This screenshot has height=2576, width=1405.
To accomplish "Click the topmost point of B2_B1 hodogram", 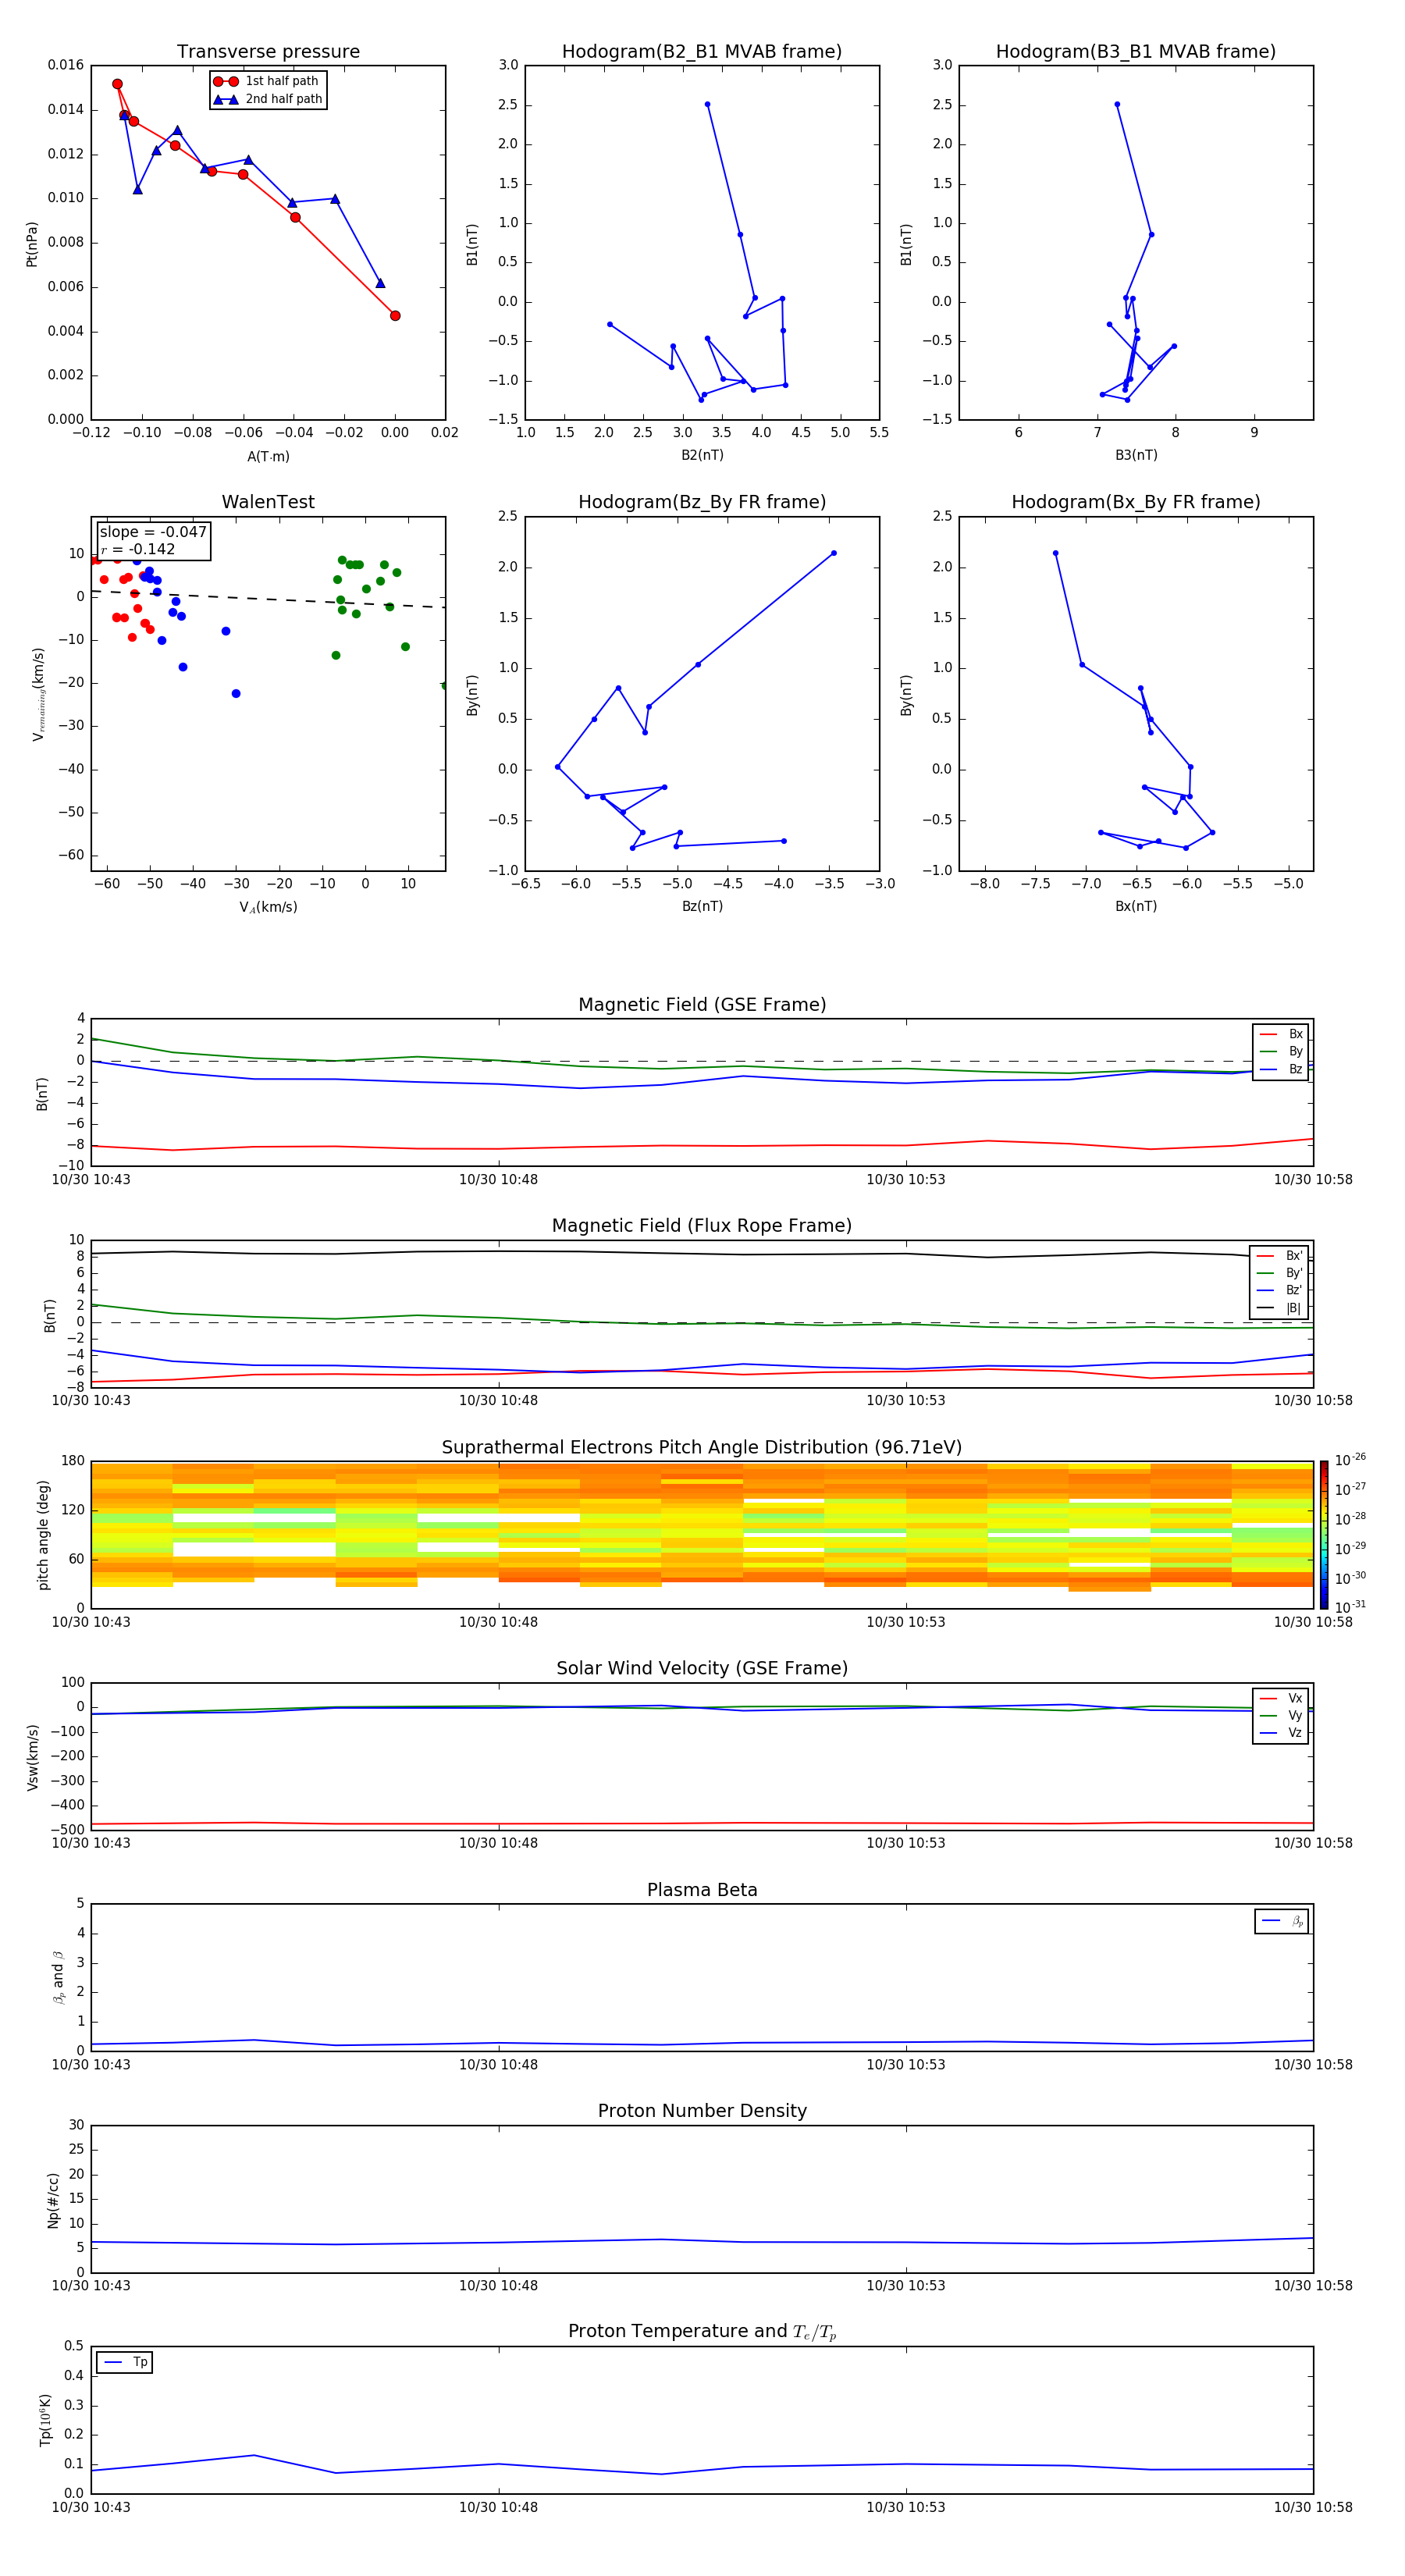I will [707, 104].
